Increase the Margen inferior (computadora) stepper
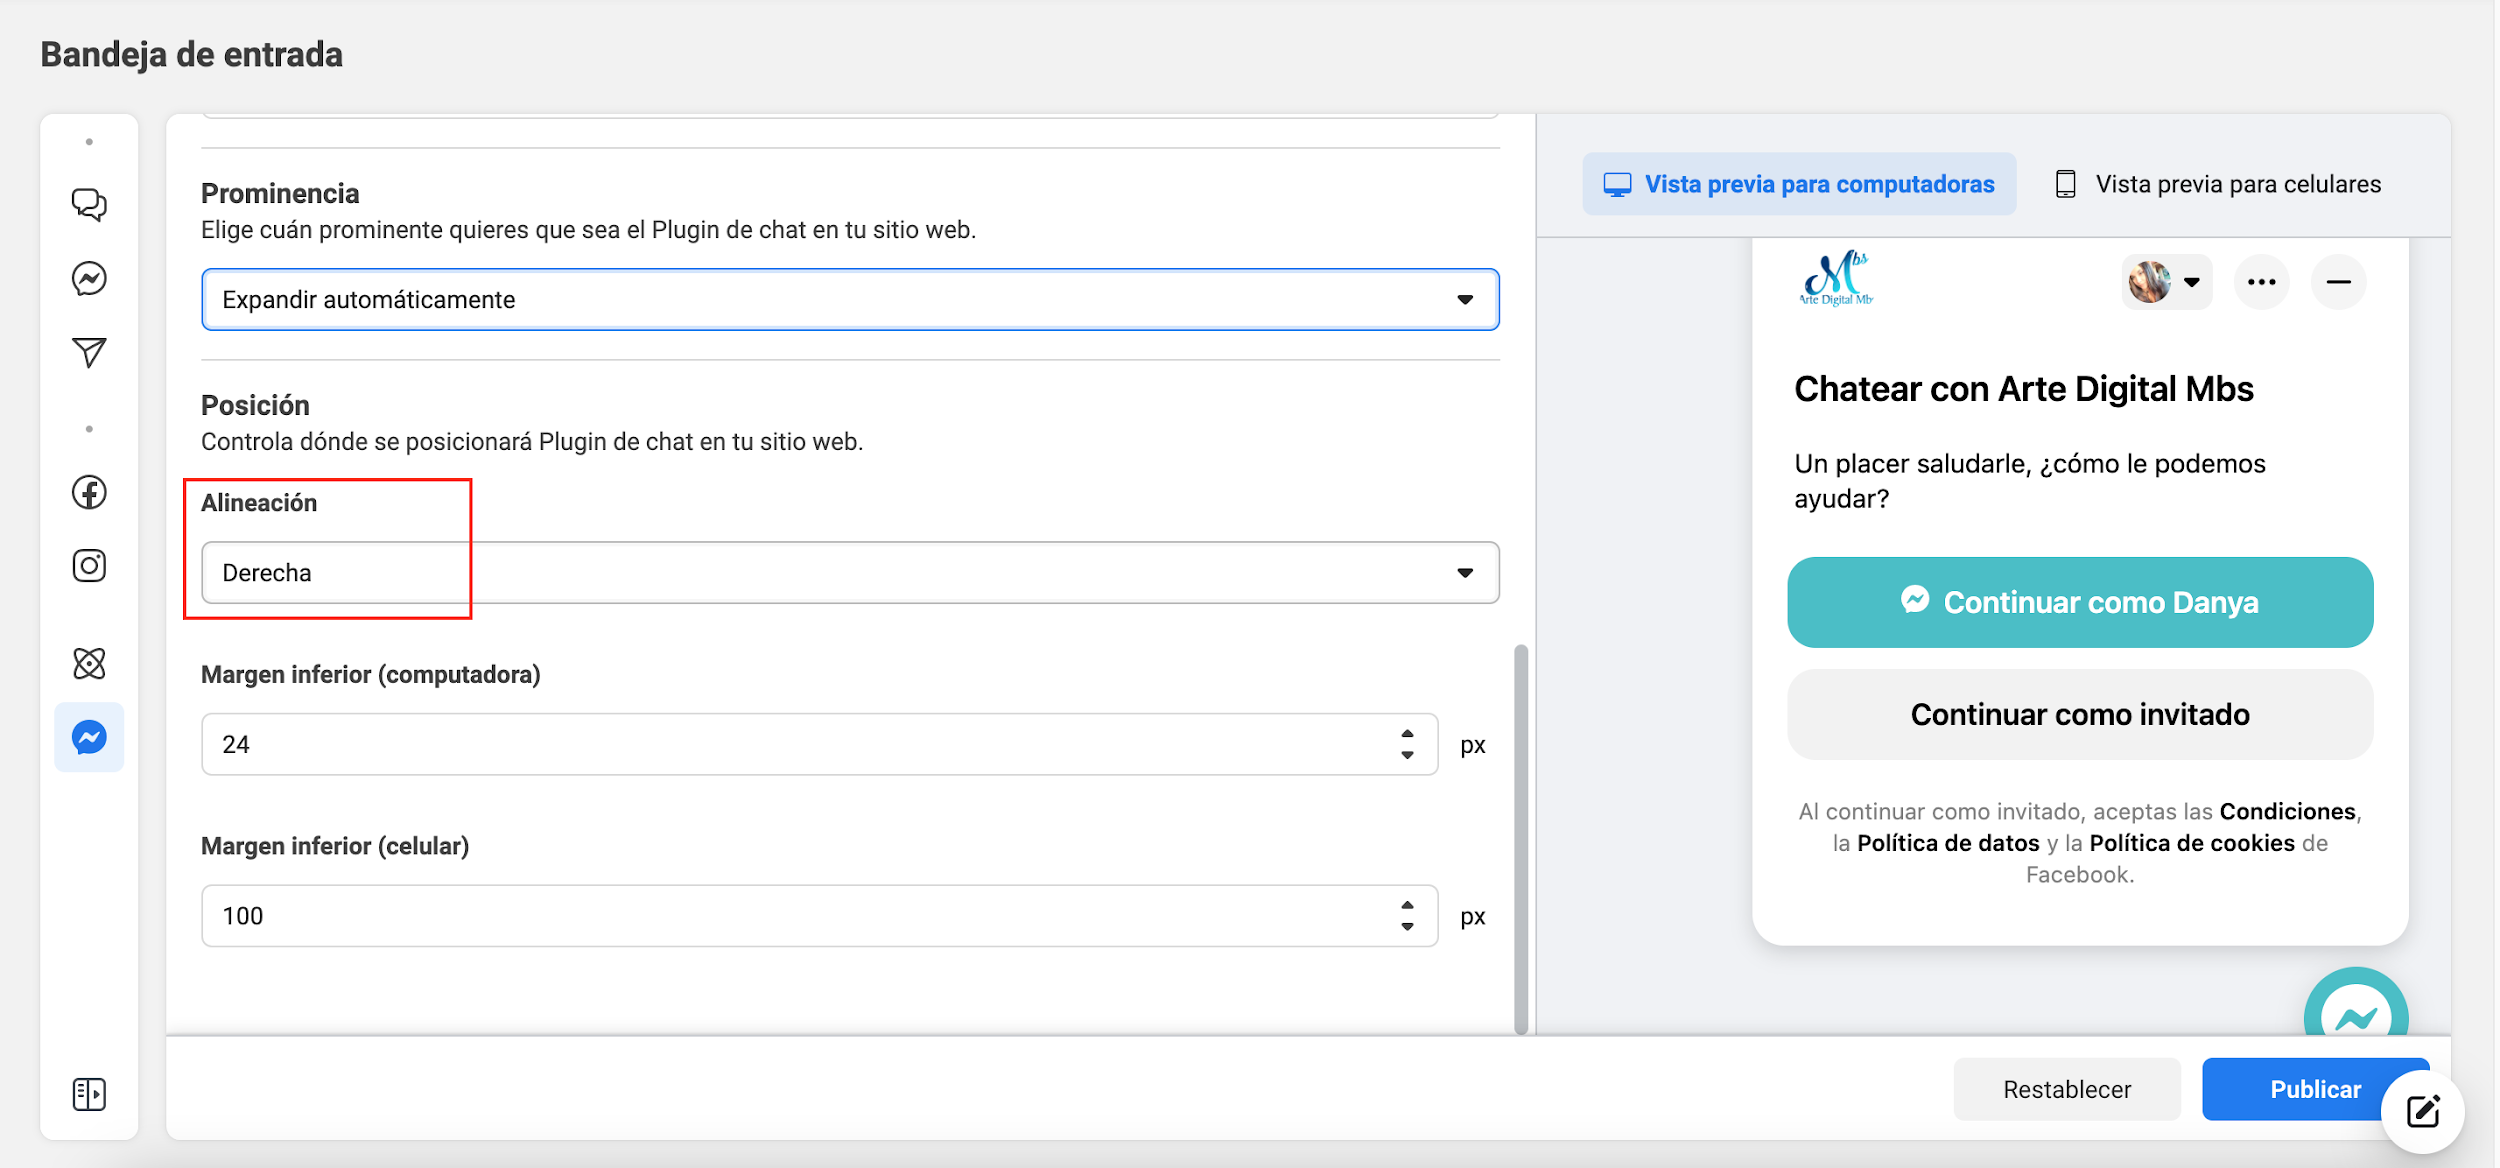 1407,734
